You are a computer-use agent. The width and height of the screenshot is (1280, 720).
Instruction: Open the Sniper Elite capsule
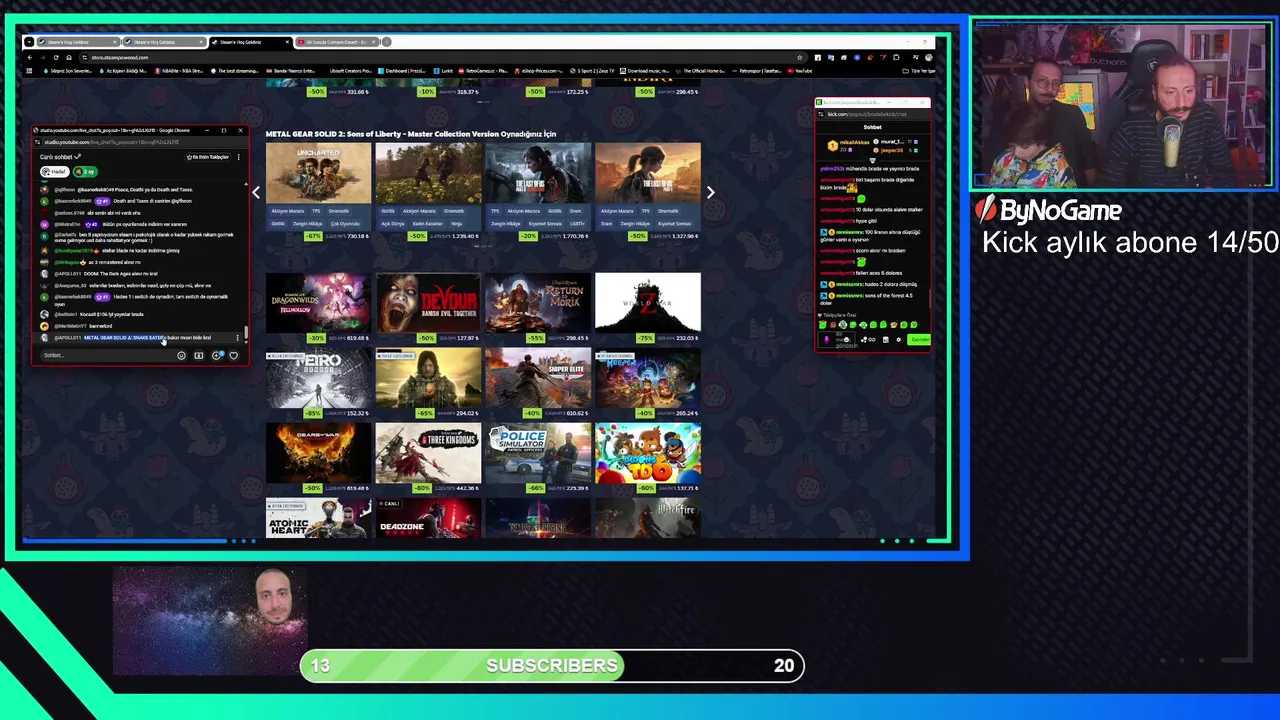(538, 379)
